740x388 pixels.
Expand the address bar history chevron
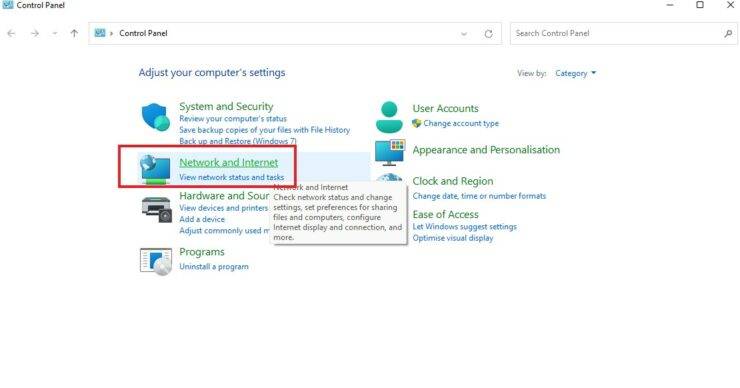464,34
